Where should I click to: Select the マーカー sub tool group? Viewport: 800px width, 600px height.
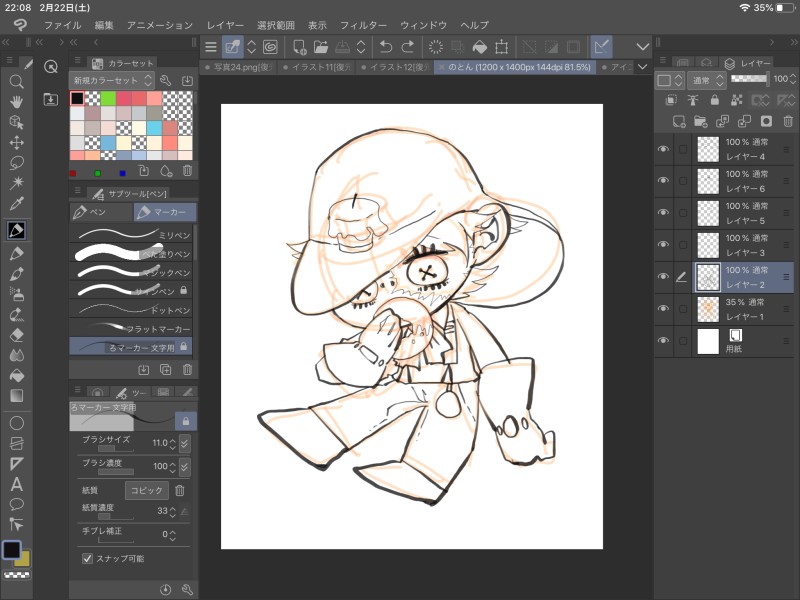pyautogui.click(x=165, y=212)
